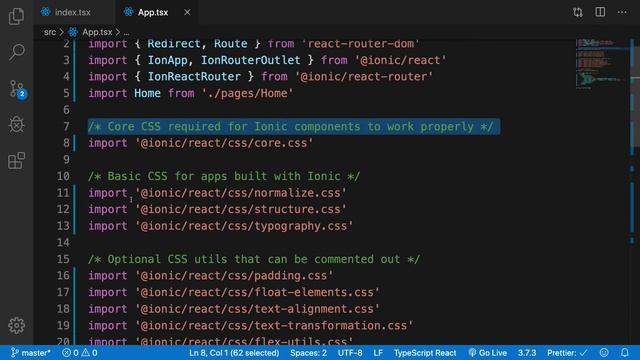This screenshot has height=360, width=640.
Task: Click the Prettier status indicator
Action: point(567,353)
